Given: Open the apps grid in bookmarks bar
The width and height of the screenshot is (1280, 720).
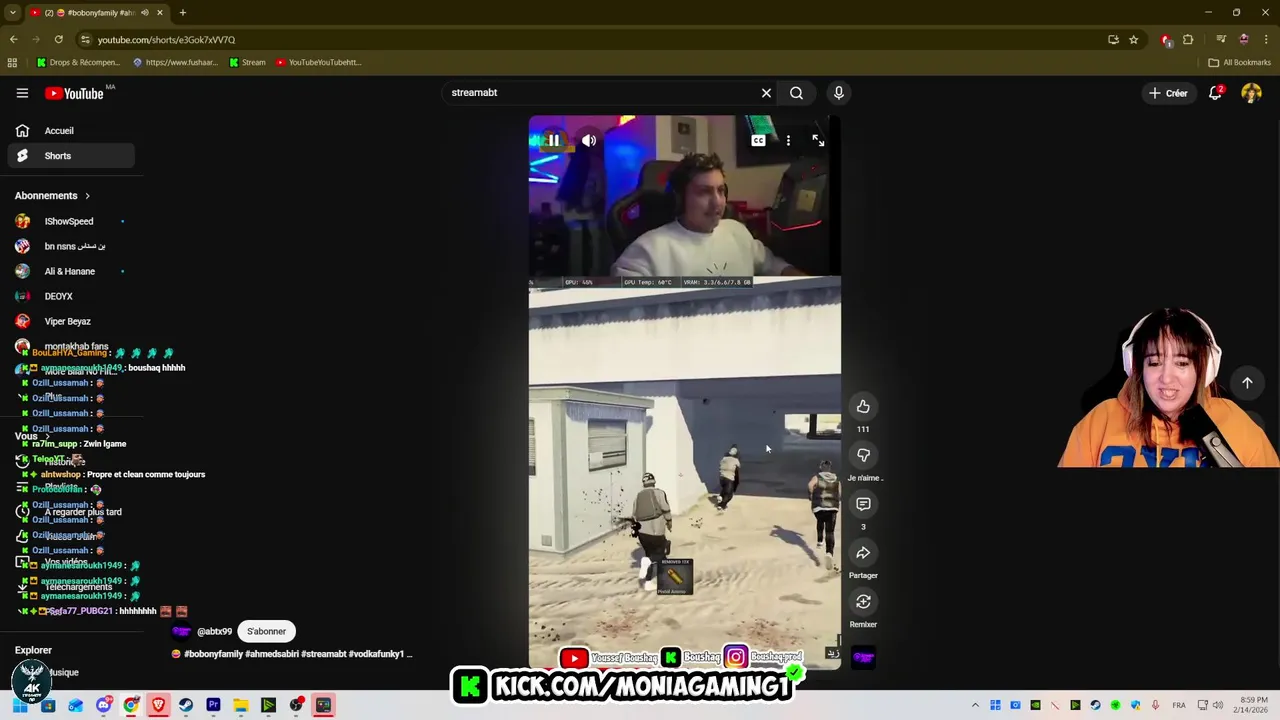Looking at the screenshot, I should tap(12, 62).
